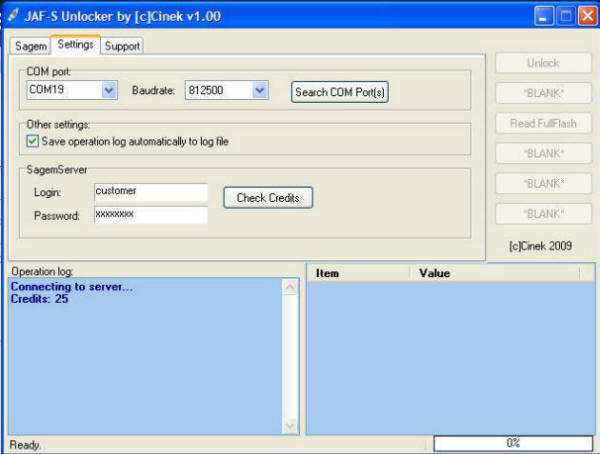This screenshot has height=454, width=600.
Task: Click the 'Ready.' status bar text
Action: [x=25, y=445]
